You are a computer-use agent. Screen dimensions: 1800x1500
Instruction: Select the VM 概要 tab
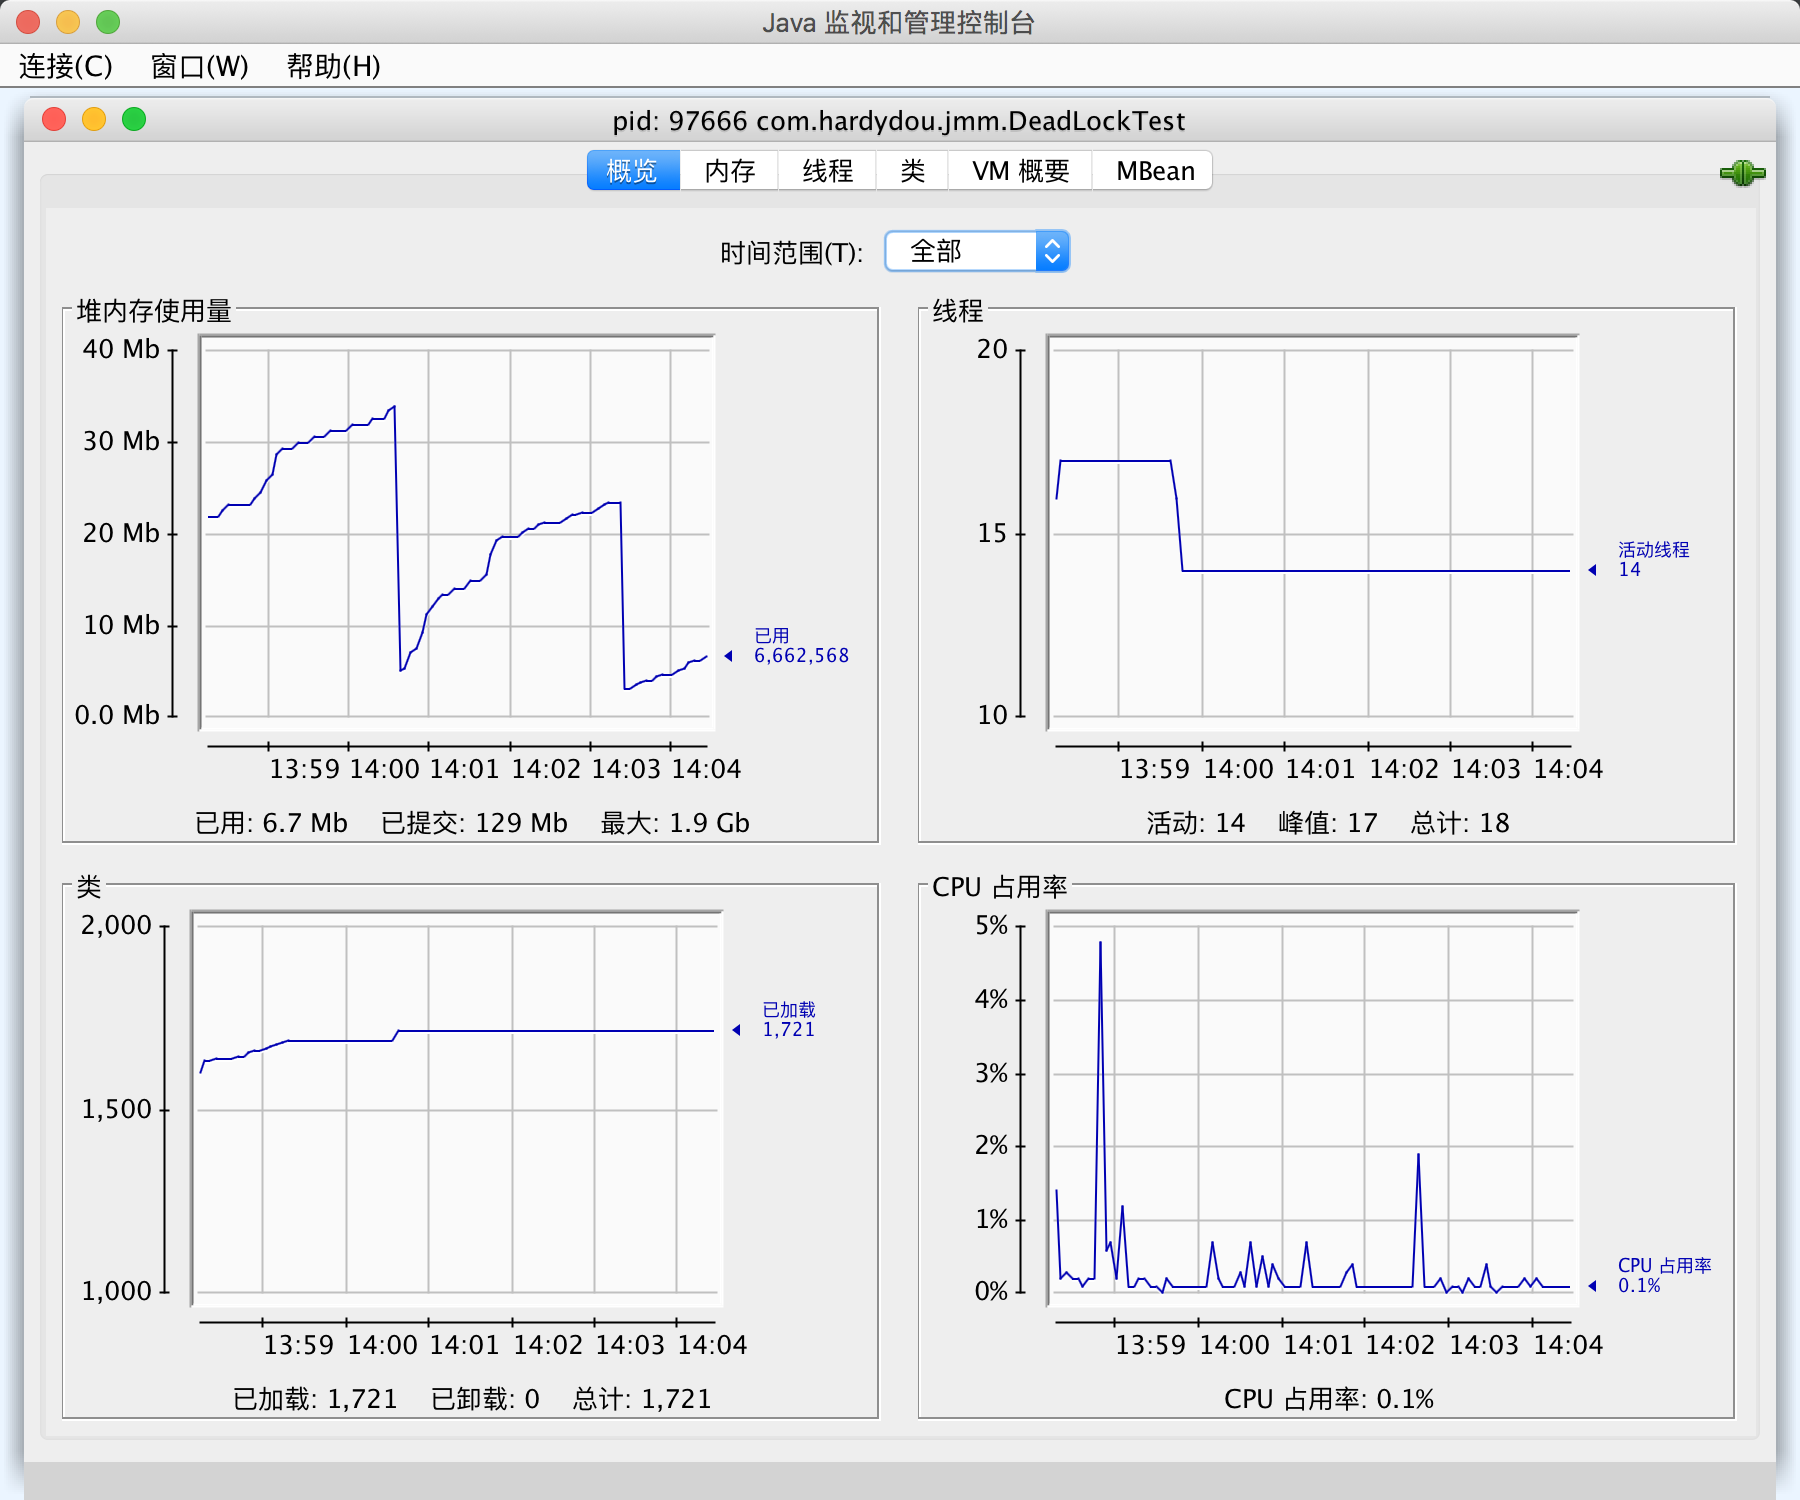[x=1019, y=170]
